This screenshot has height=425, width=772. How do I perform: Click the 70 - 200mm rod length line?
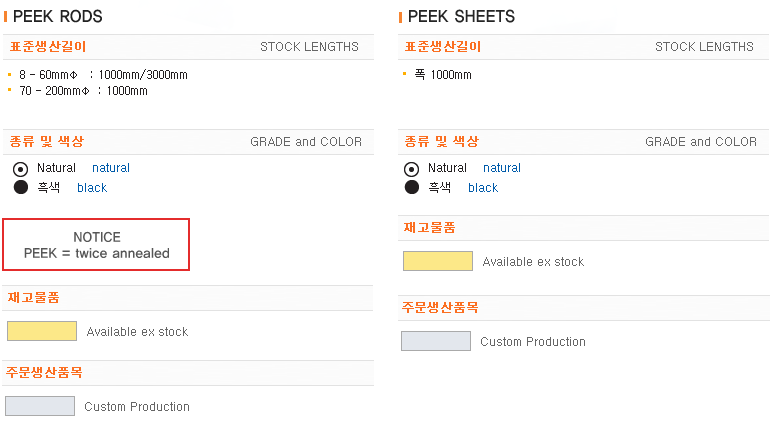83,91
